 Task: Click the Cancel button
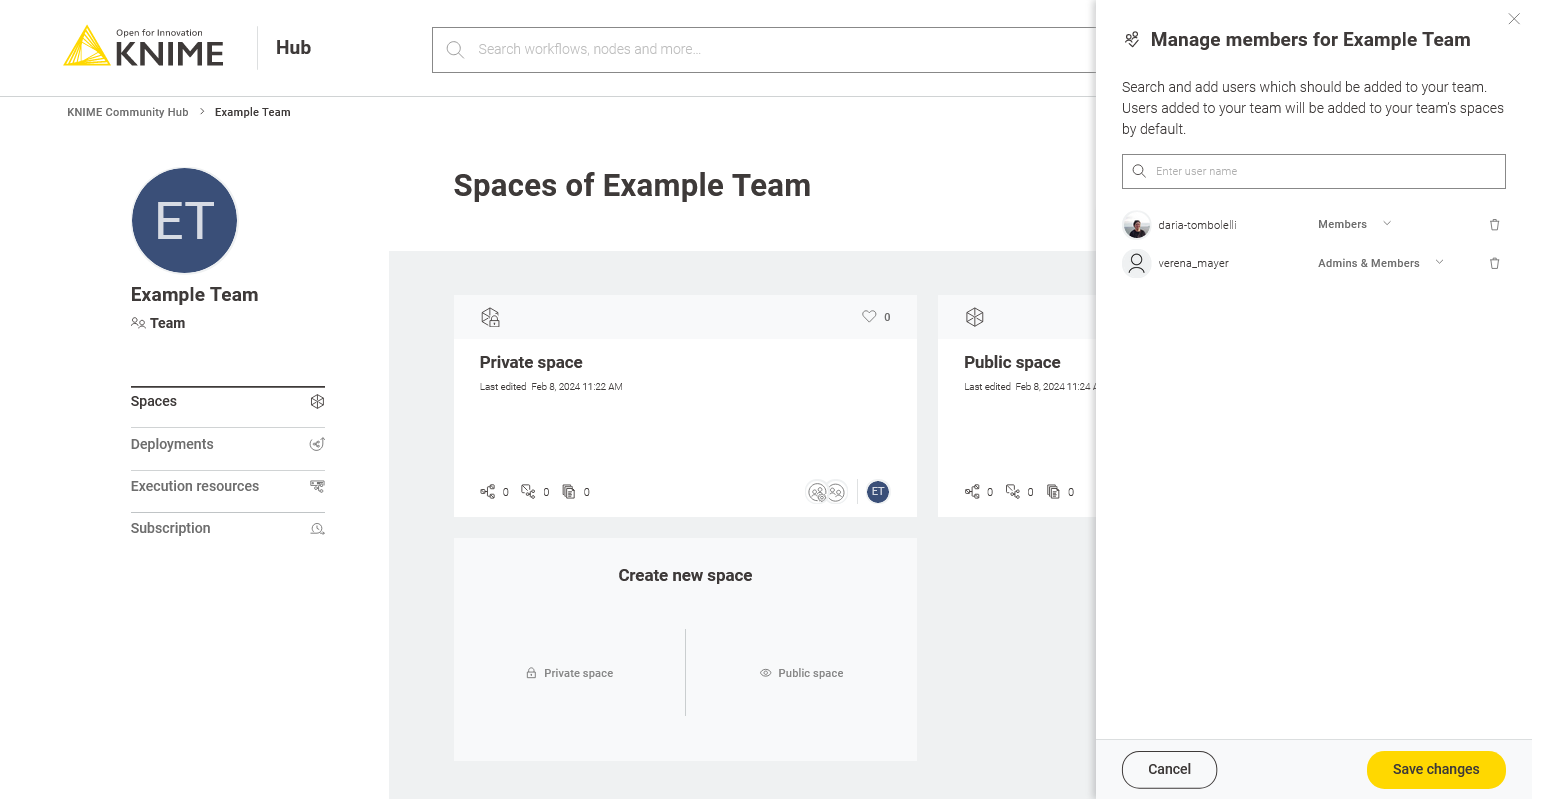point(1169,769)
